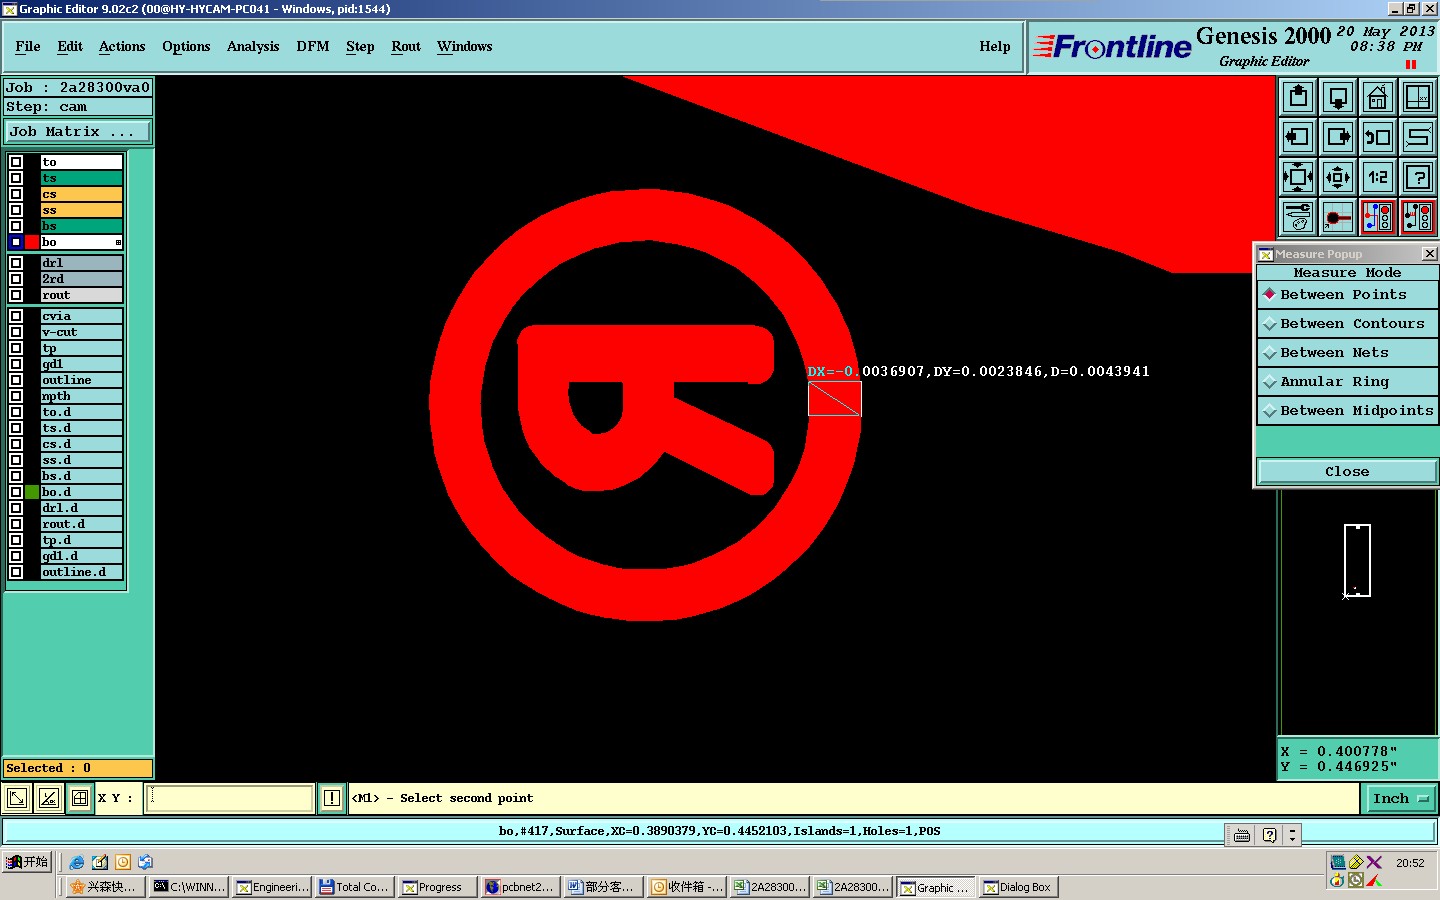
Task: Click the XY zoom window icon
Action: tap(1418, 97)
